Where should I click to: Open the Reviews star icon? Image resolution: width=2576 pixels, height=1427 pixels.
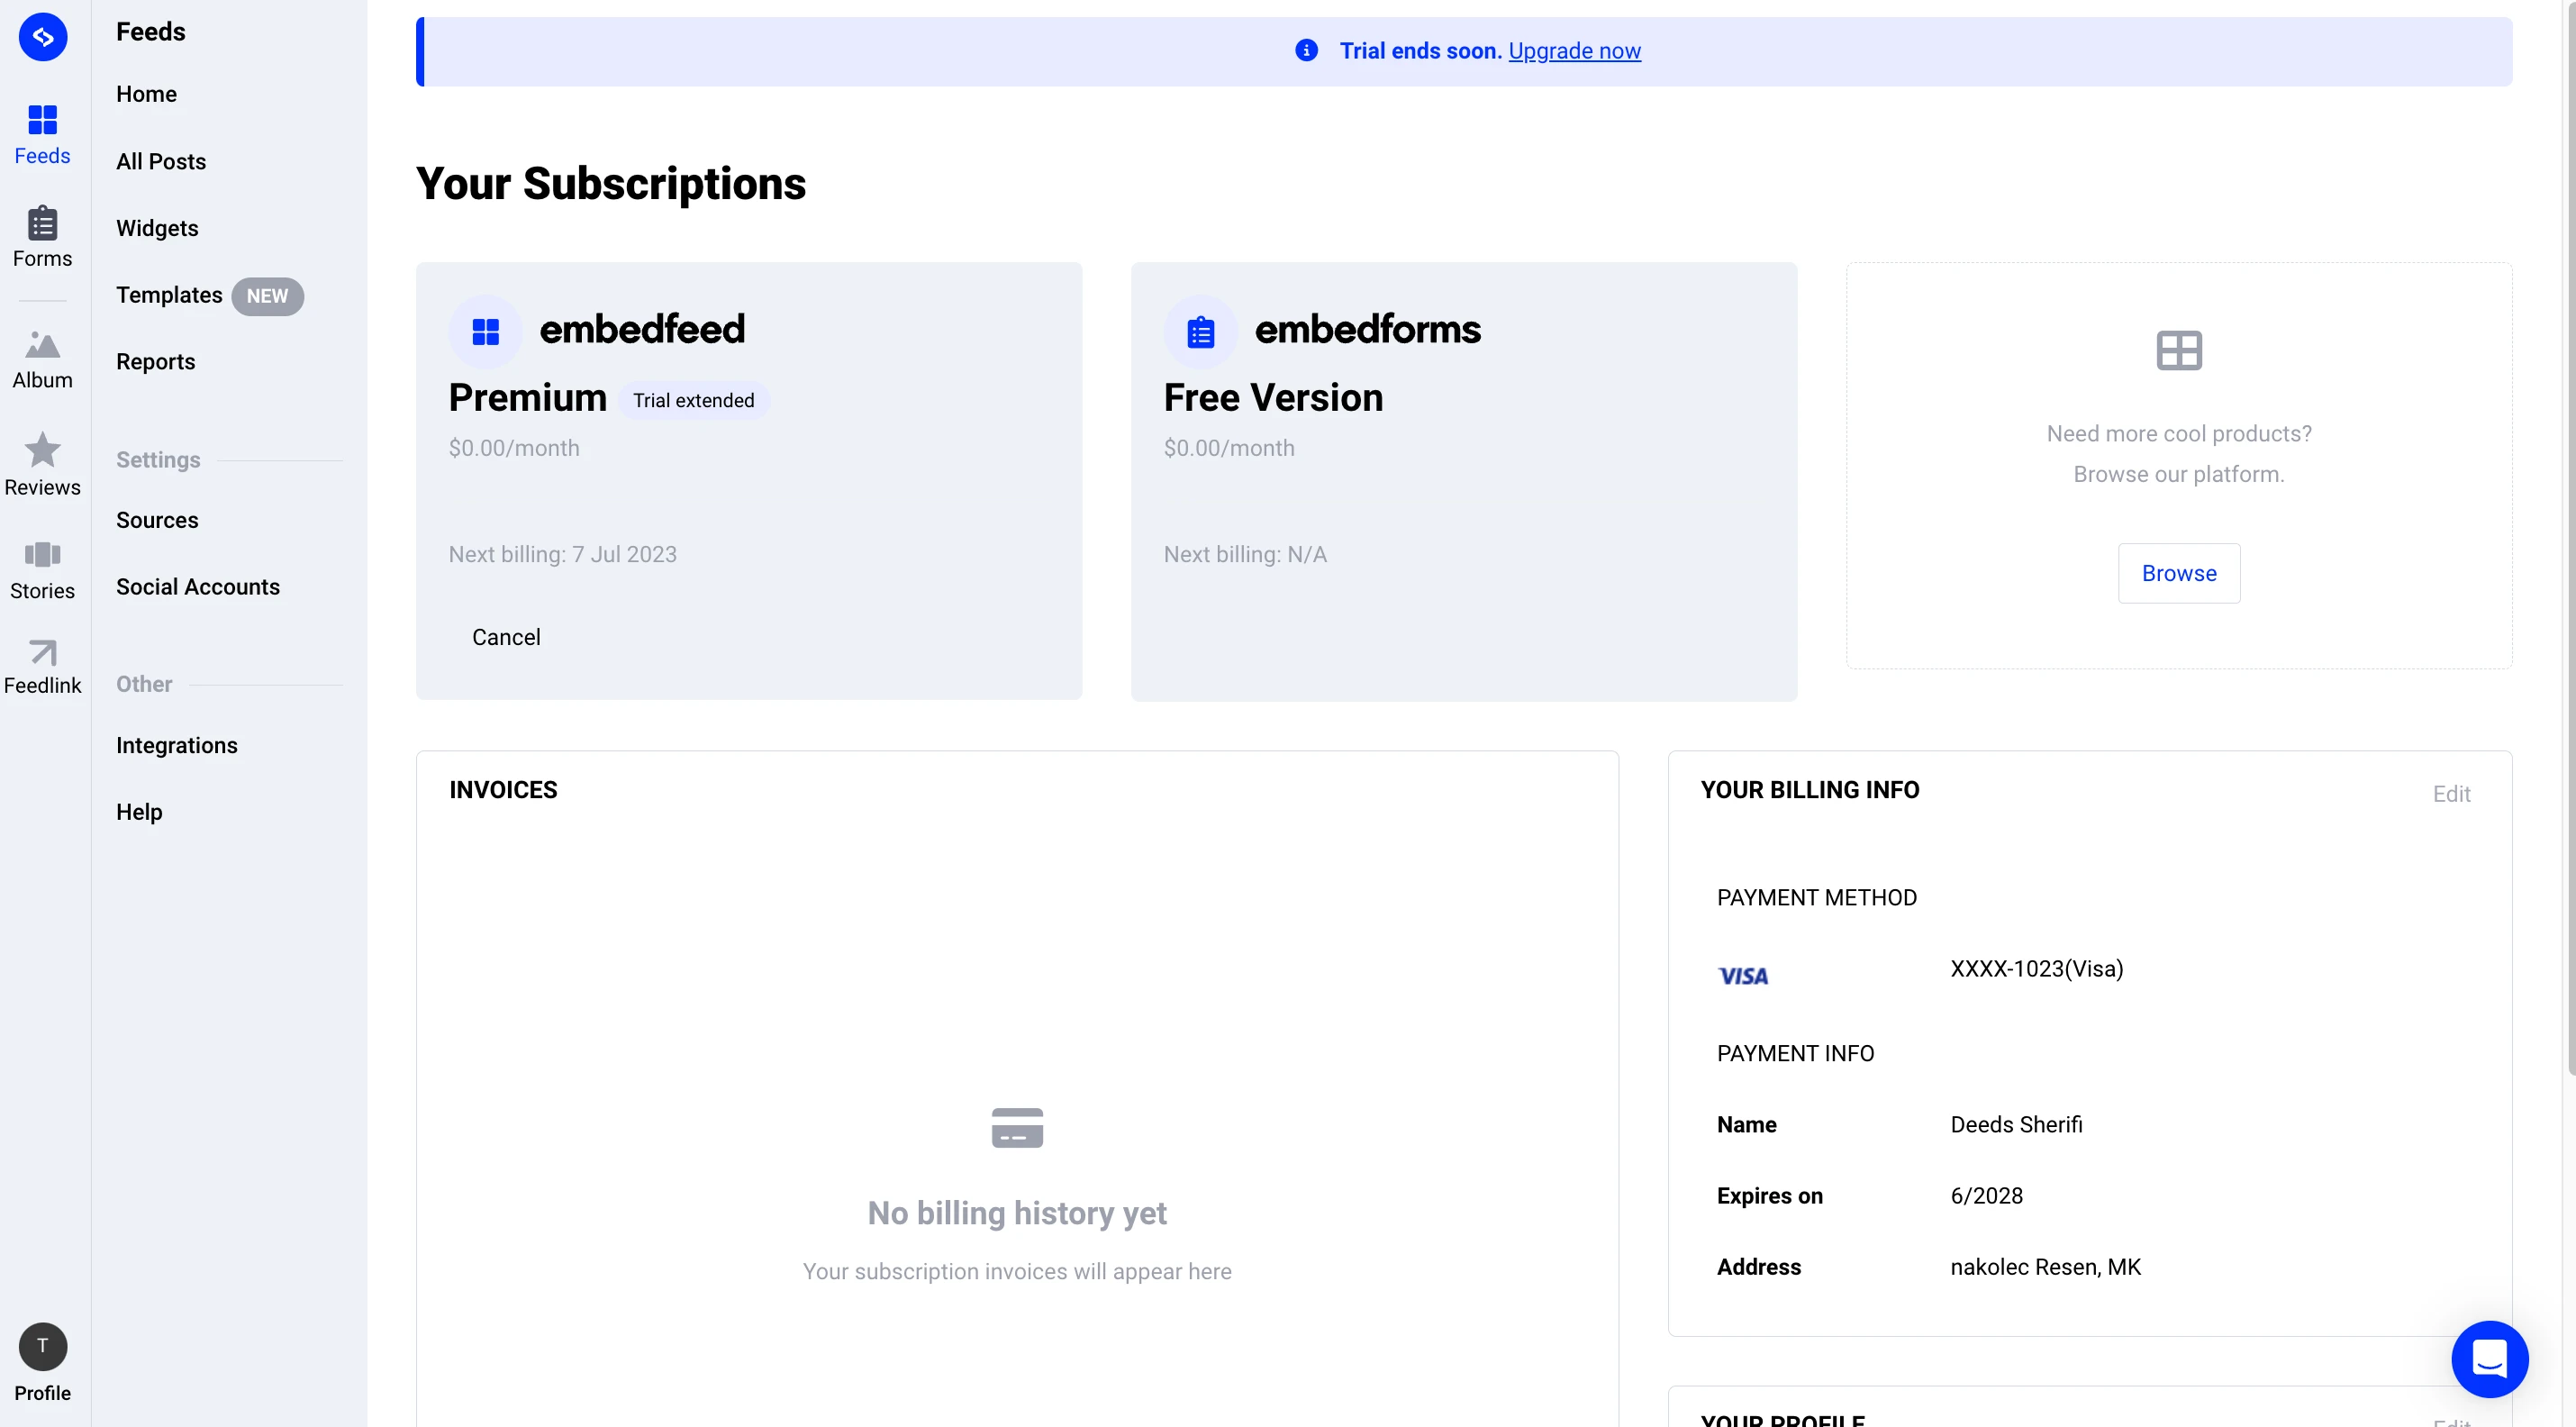tap(43, 450)
